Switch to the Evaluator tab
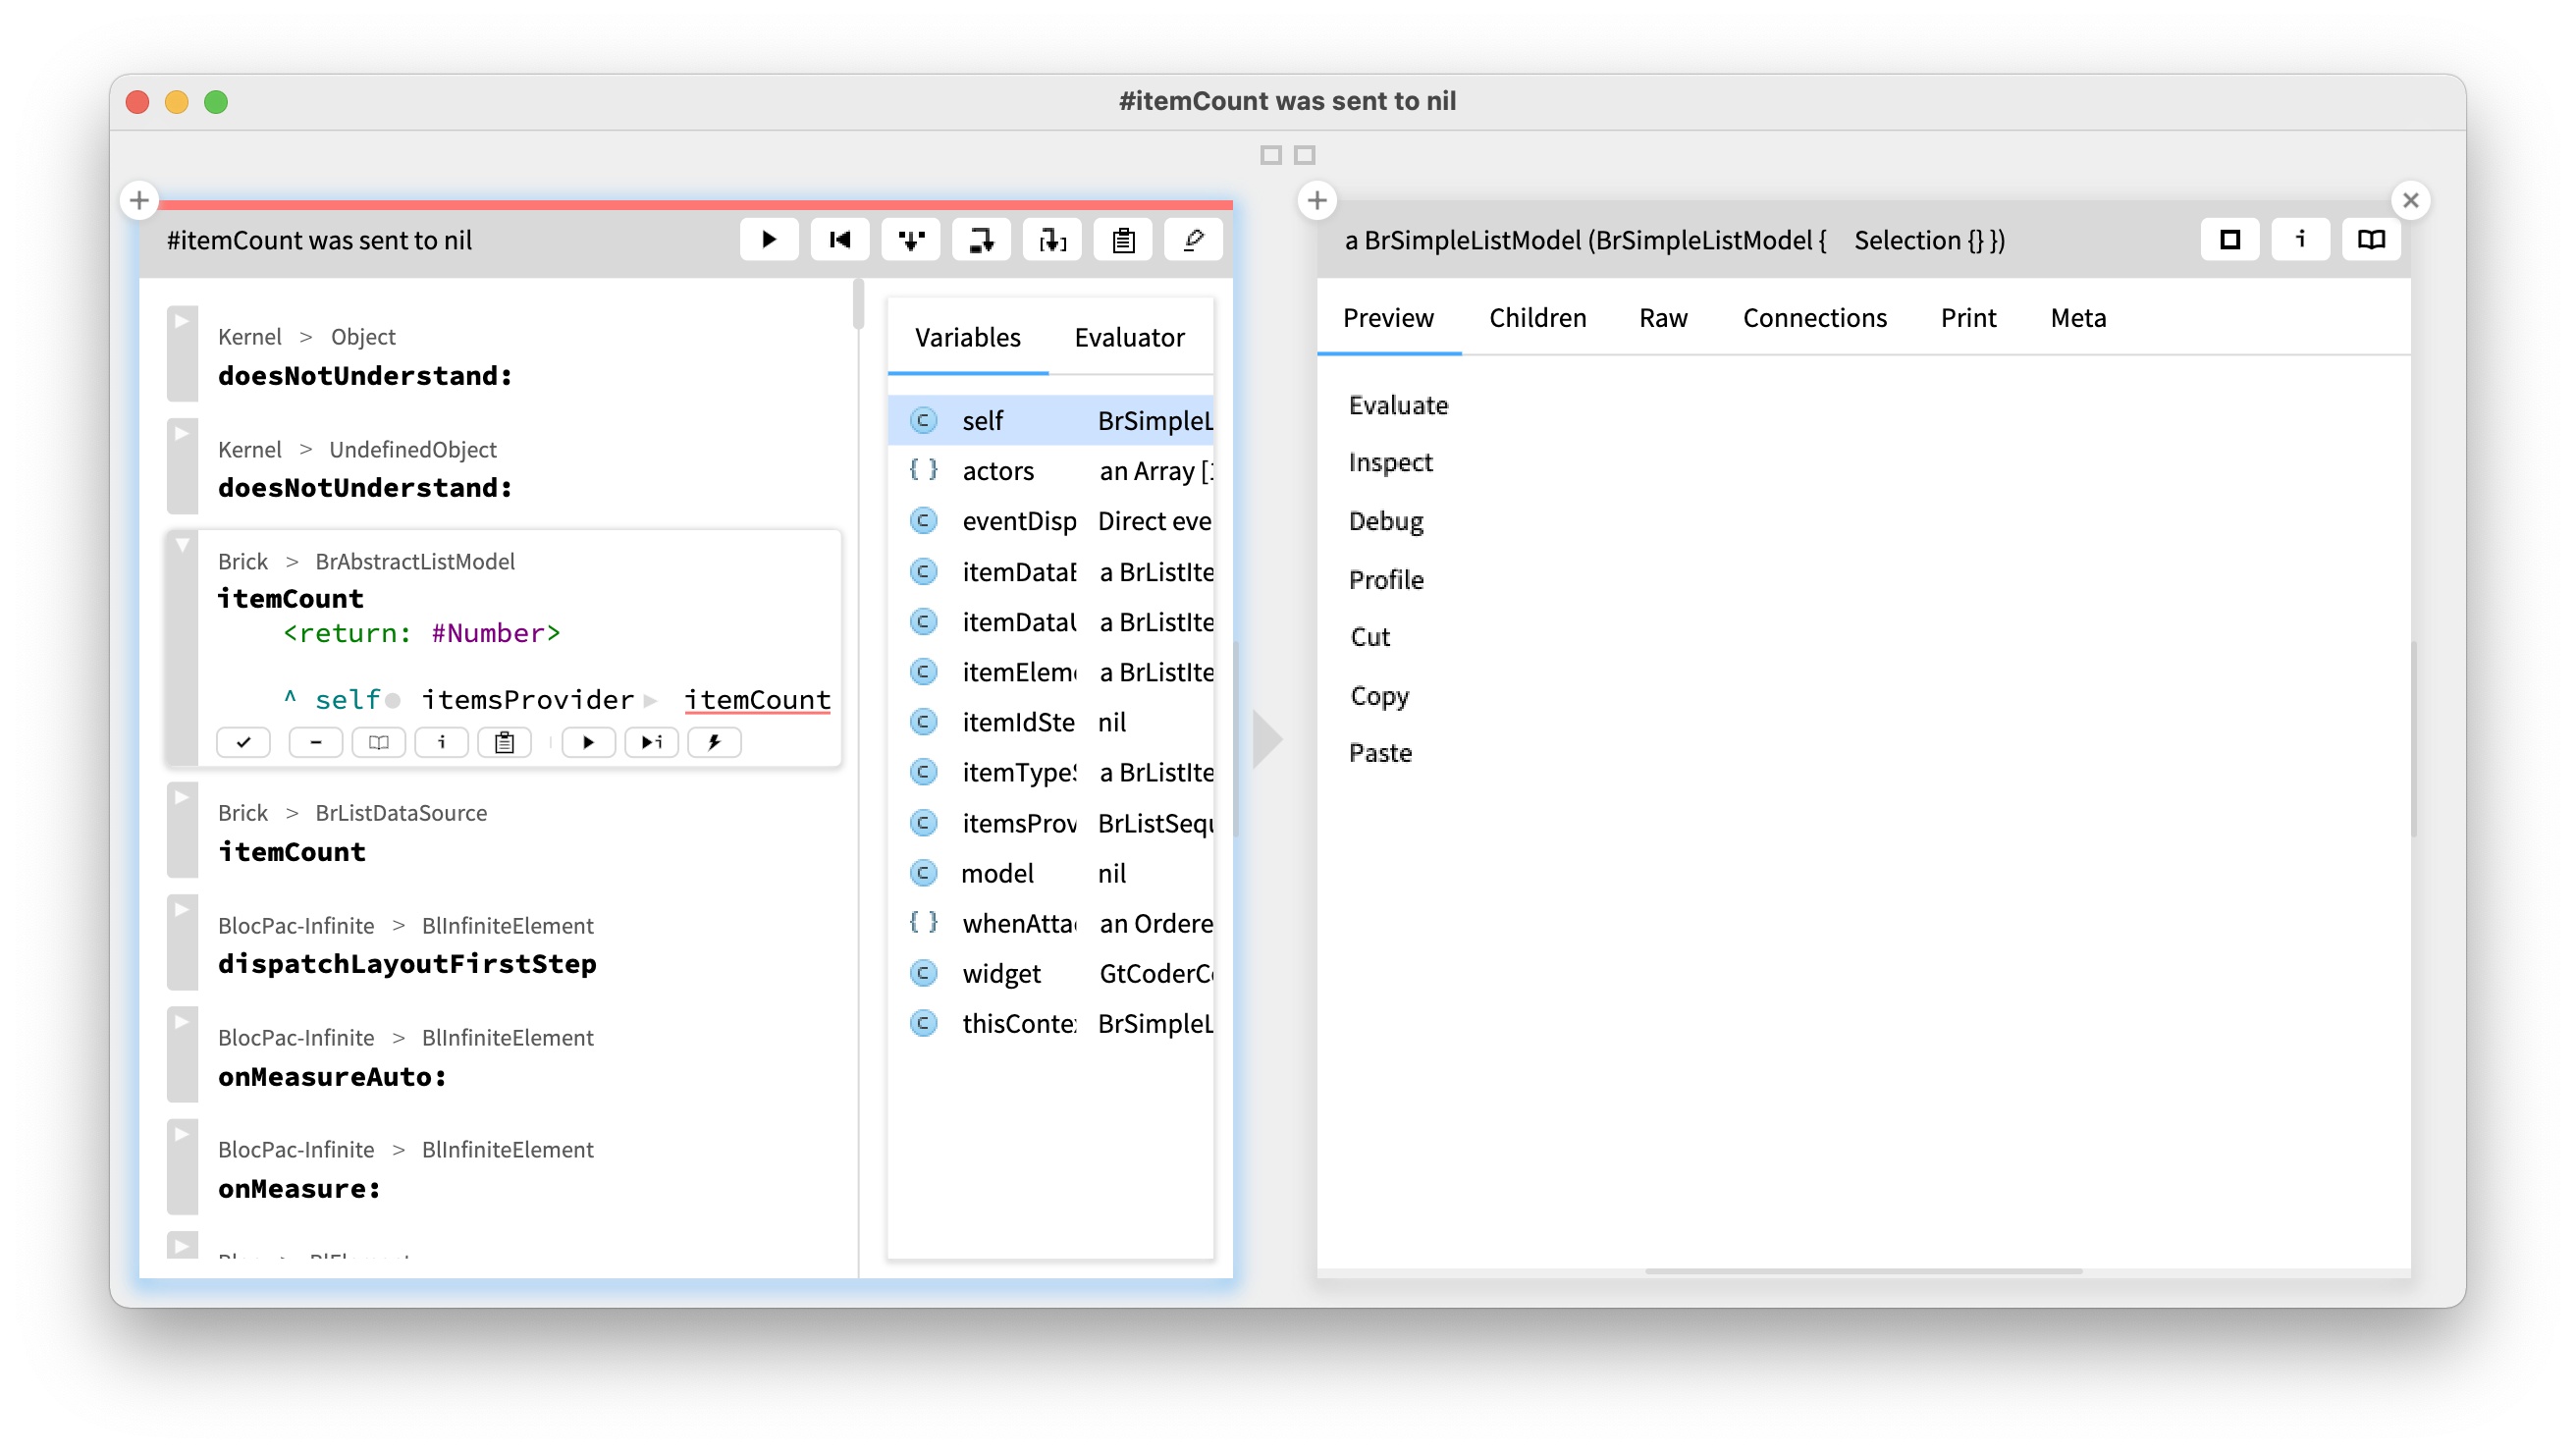Screen dimensions: 2576x1453 [x=1129, y=337]
